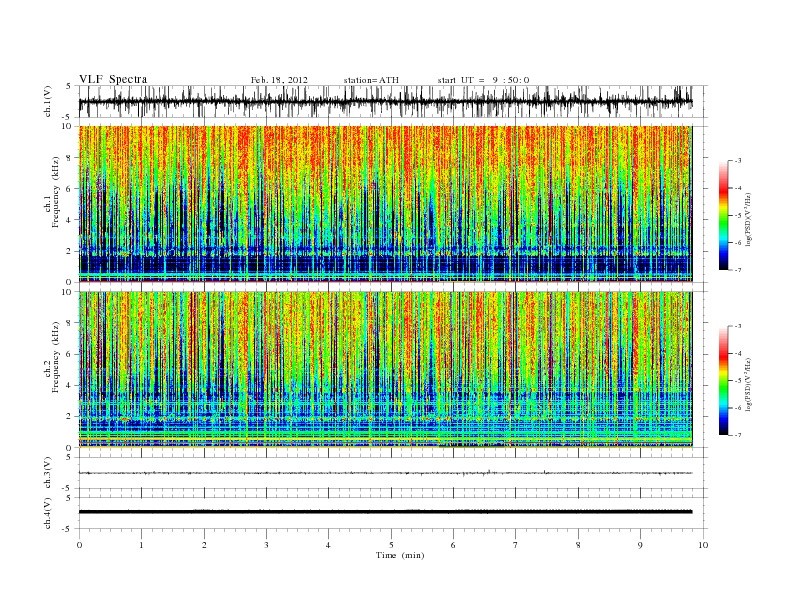Click the ch.4 voltage trace panel

(x=393, y=513)
